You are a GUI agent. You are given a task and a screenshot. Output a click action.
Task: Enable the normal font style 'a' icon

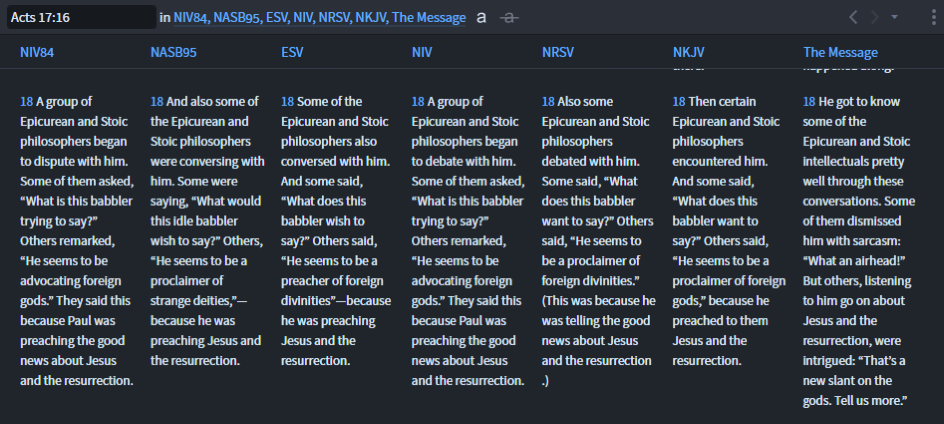click(x=481, y=17)
